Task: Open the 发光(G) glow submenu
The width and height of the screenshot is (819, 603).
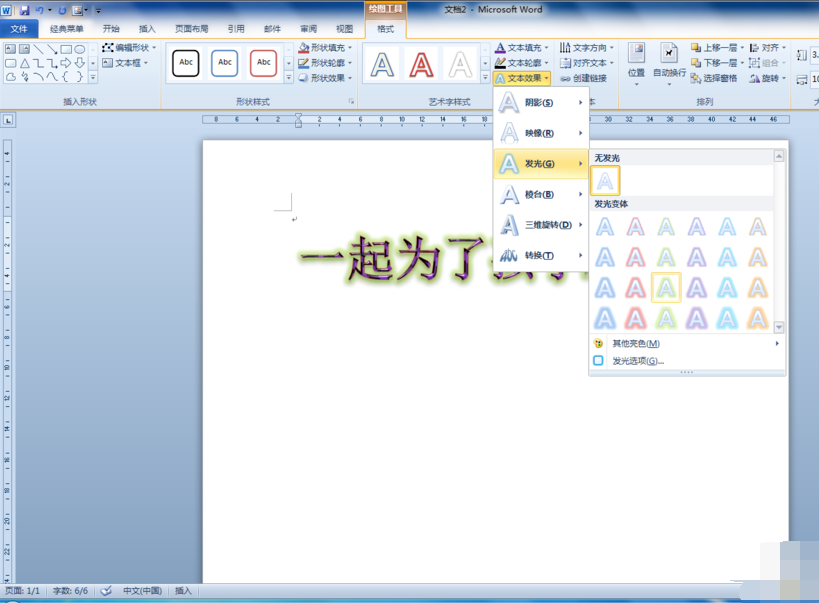Action: (541, 164)
